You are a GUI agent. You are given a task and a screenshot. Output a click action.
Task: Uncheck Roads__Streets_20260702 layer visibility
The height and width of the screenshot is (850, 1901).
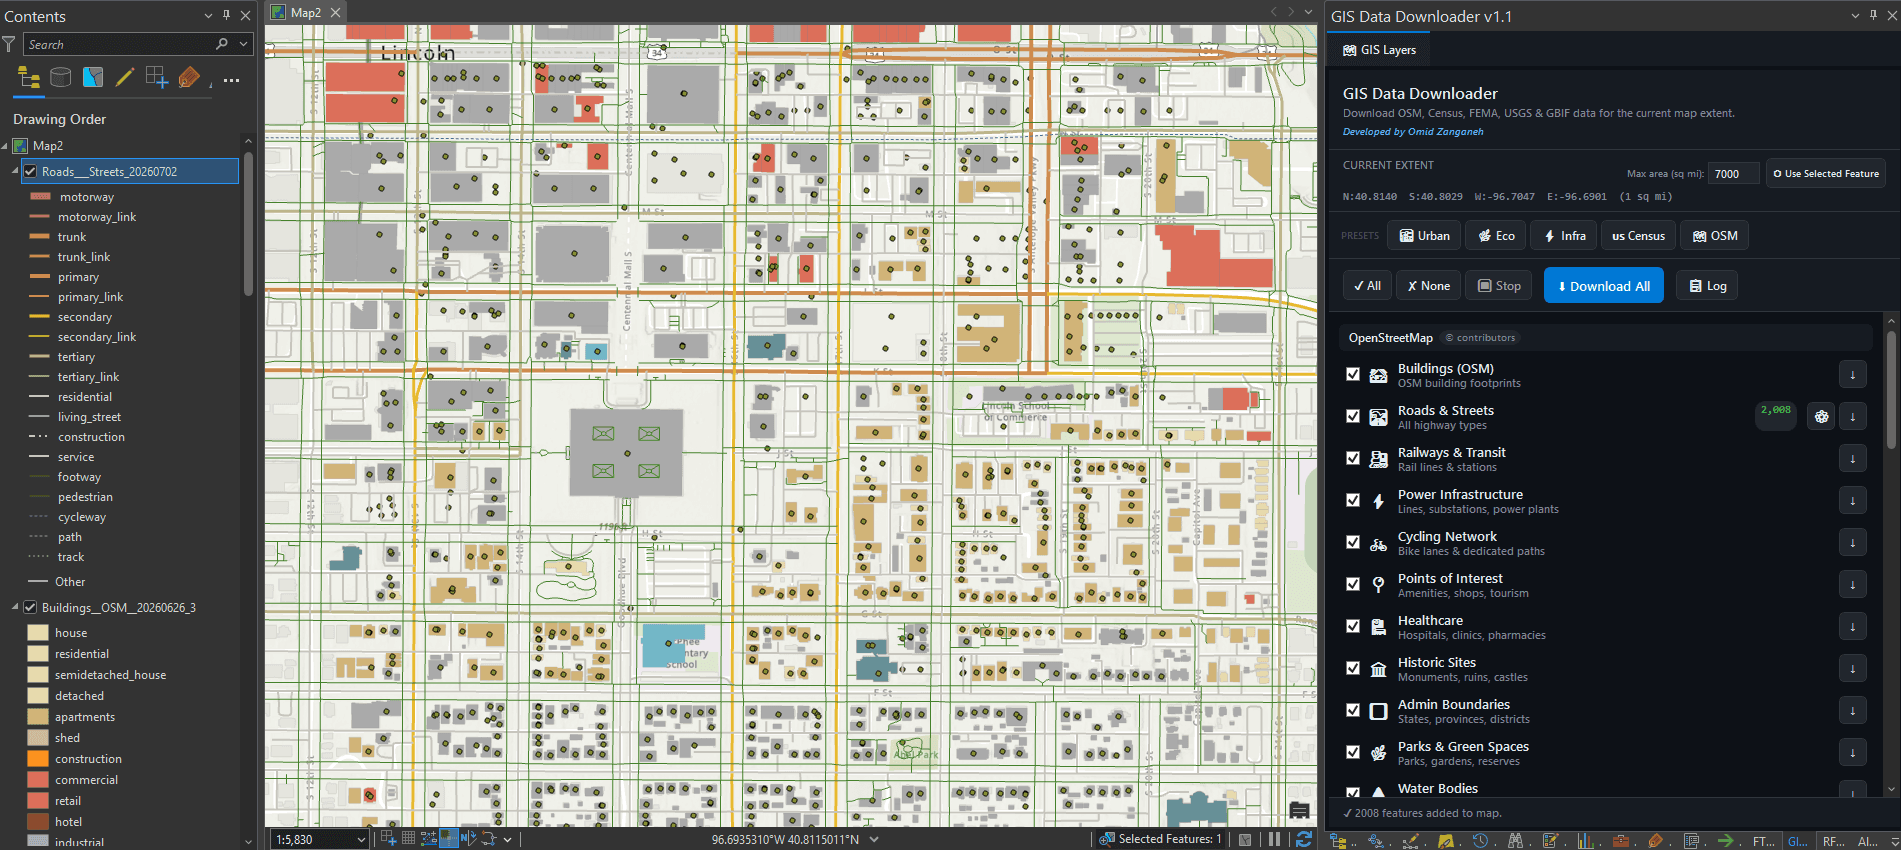(x=30, y=171)
